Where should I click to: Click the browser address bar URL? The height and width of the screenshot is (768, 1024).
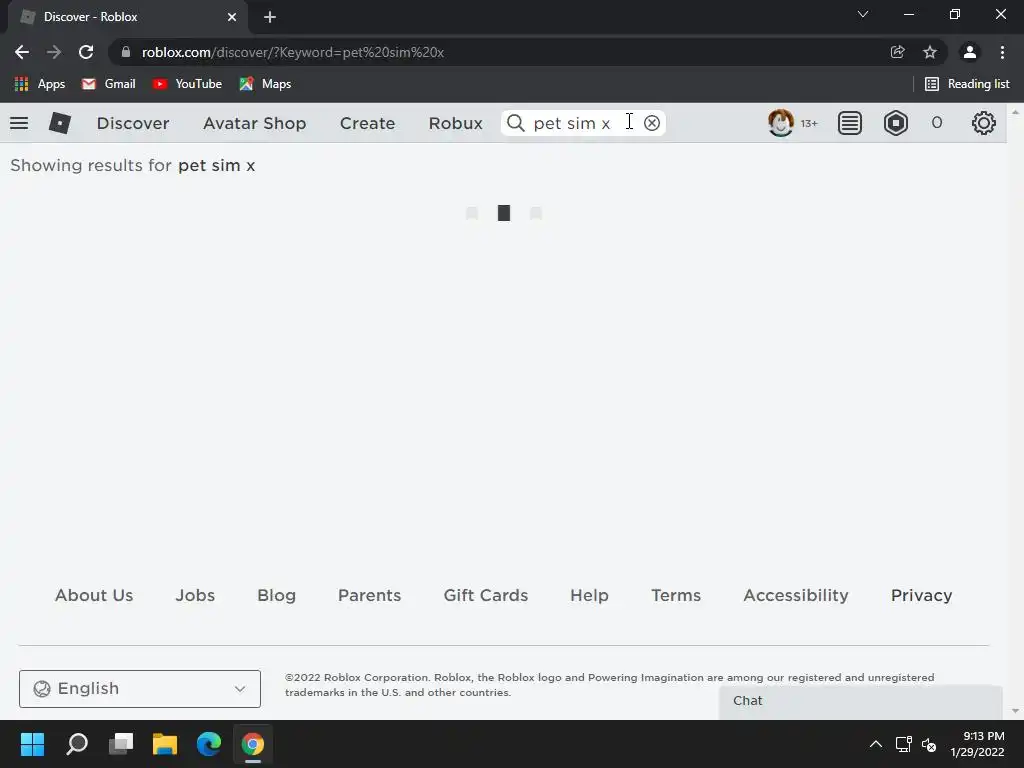293,52
